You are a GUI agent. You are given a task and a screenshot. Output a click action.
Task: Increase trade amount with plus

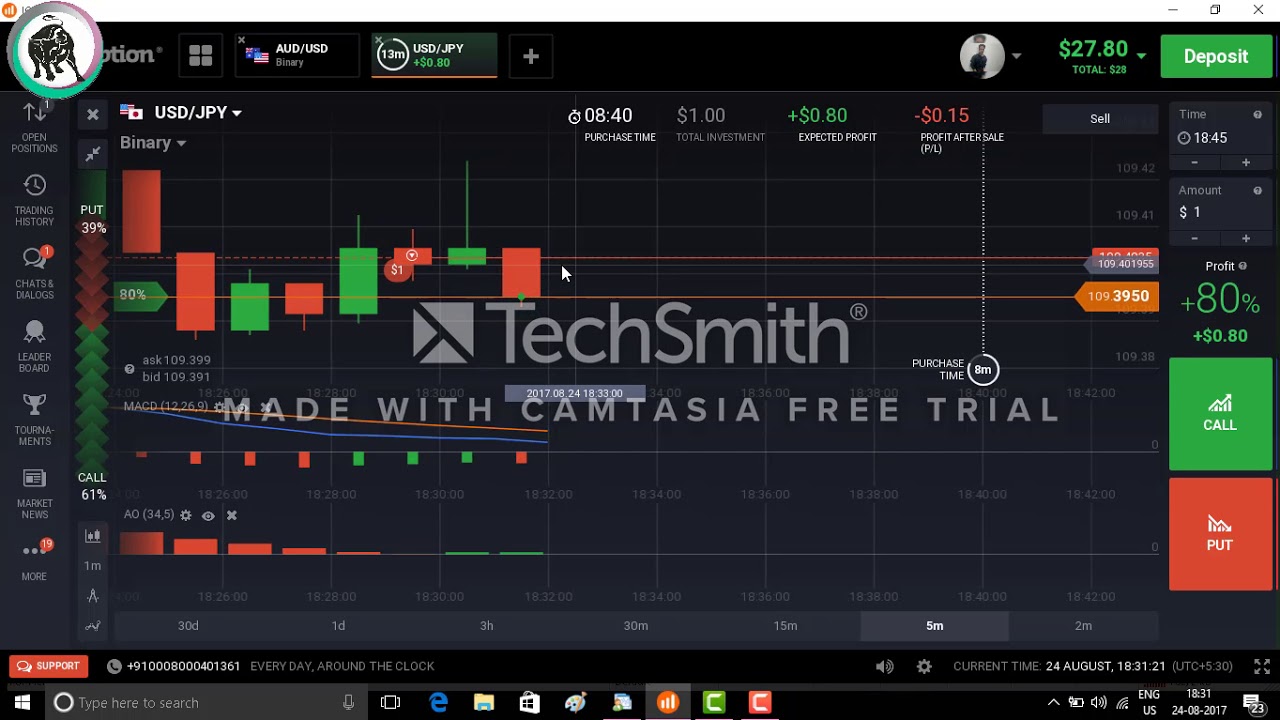click(1246, 238)
